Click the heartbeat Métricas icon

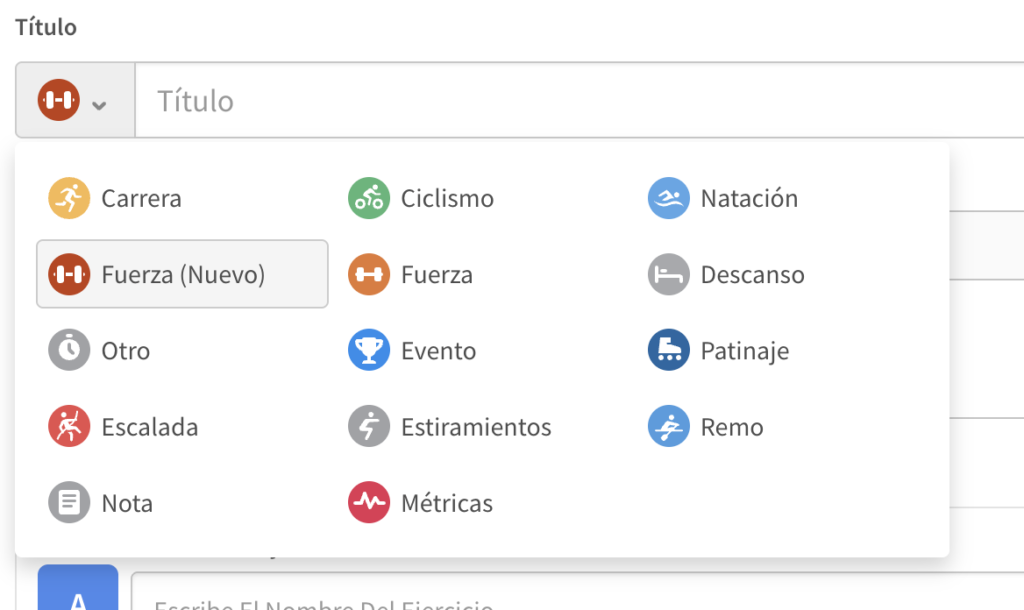tap(368, 503)
